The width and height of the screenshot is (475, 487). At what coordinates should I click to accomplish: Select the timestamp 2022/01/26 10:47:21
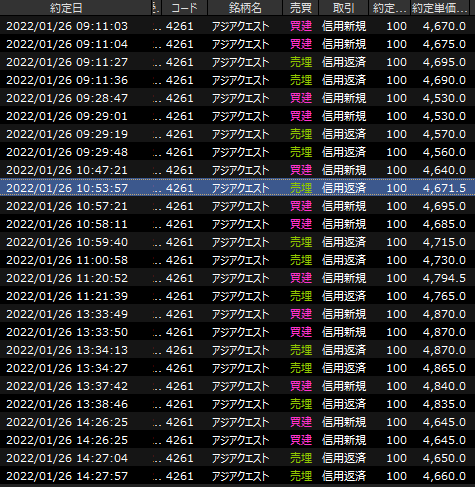(67, 170)
